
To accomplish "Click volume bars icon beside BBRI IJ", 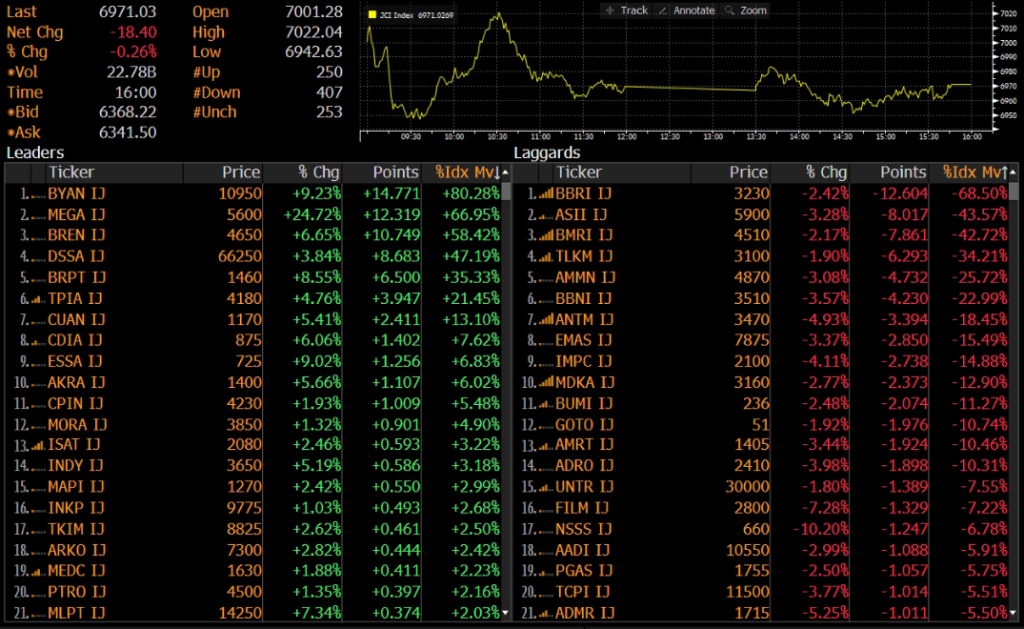I will pos(545,194).
